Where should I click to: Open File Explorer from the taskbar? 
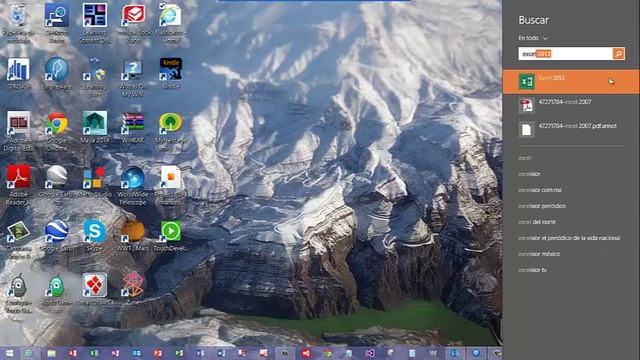[x=51, y=353]
